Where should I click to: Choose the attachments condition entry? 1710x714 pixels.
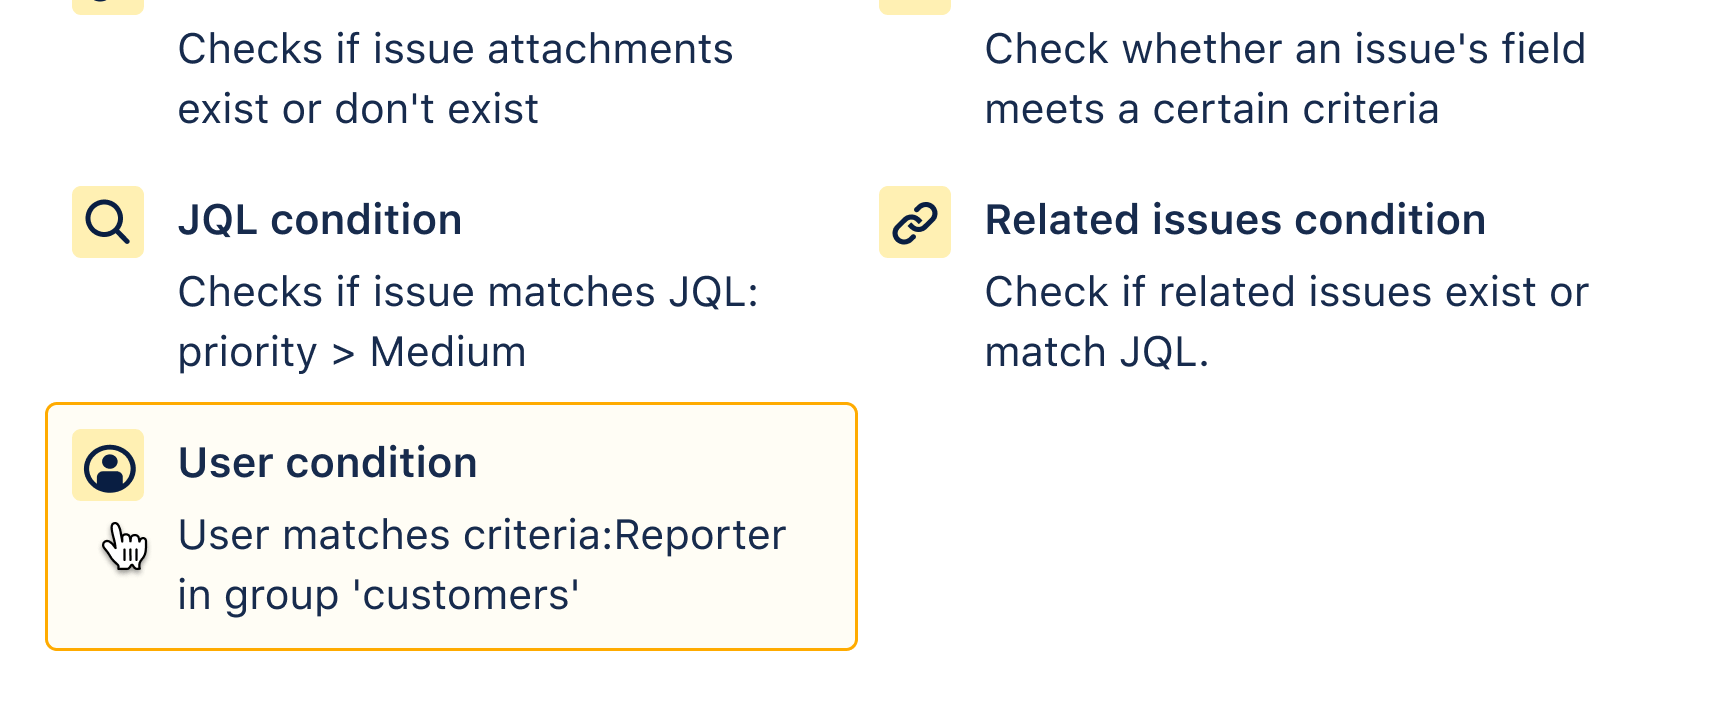tap(455, 78)
